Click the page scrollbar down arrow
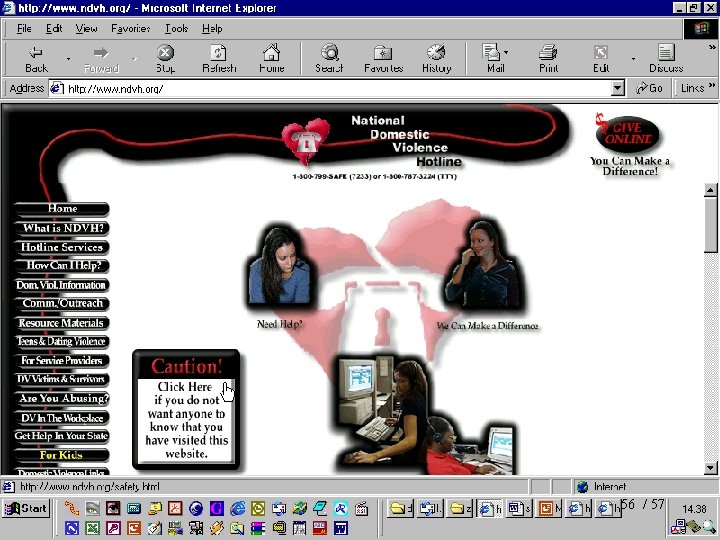720x540 pixels. coord(710,468)
